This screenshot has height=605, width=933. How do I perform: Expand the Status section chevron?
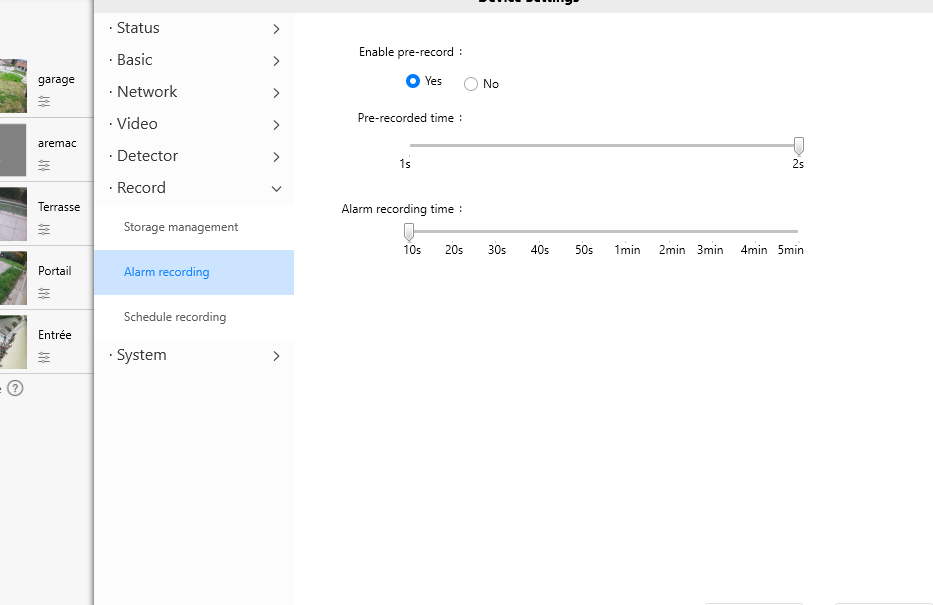[x=276, y=29]
